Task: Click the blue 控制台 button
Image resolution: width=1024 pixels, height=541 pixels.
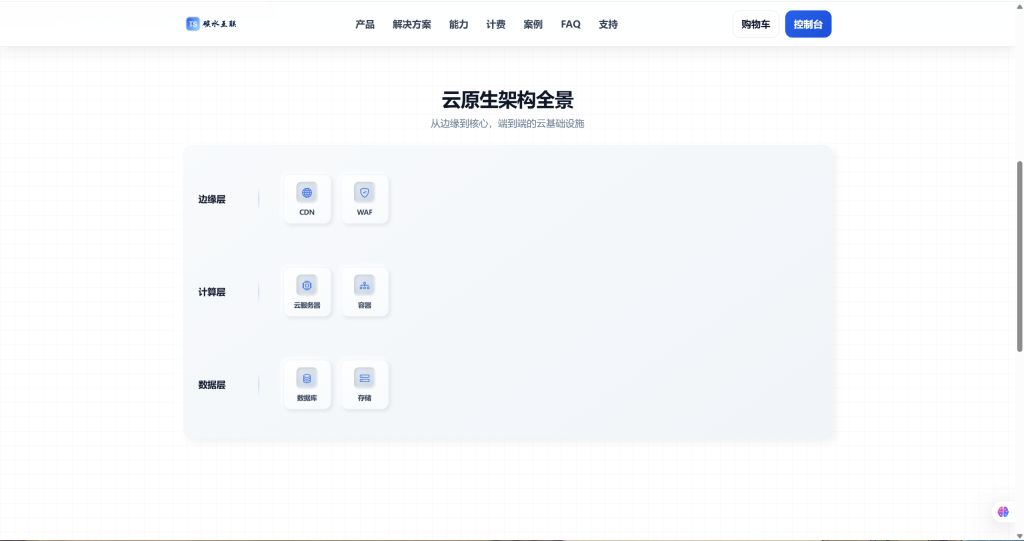Action: 808,24
